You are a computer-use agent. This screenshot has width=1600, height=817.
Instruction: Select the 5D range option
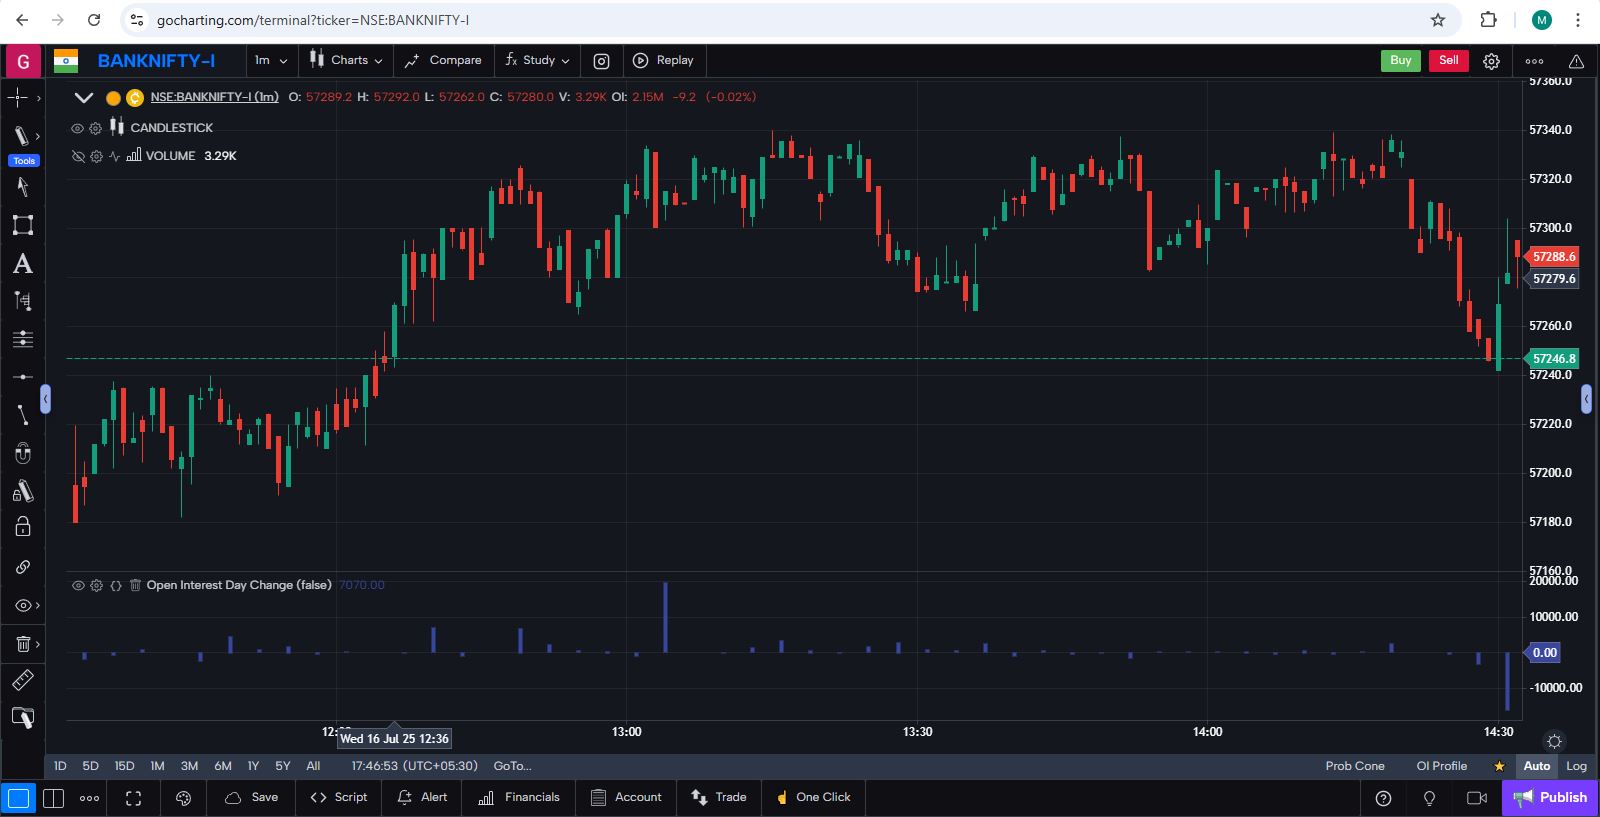point(90,766)
